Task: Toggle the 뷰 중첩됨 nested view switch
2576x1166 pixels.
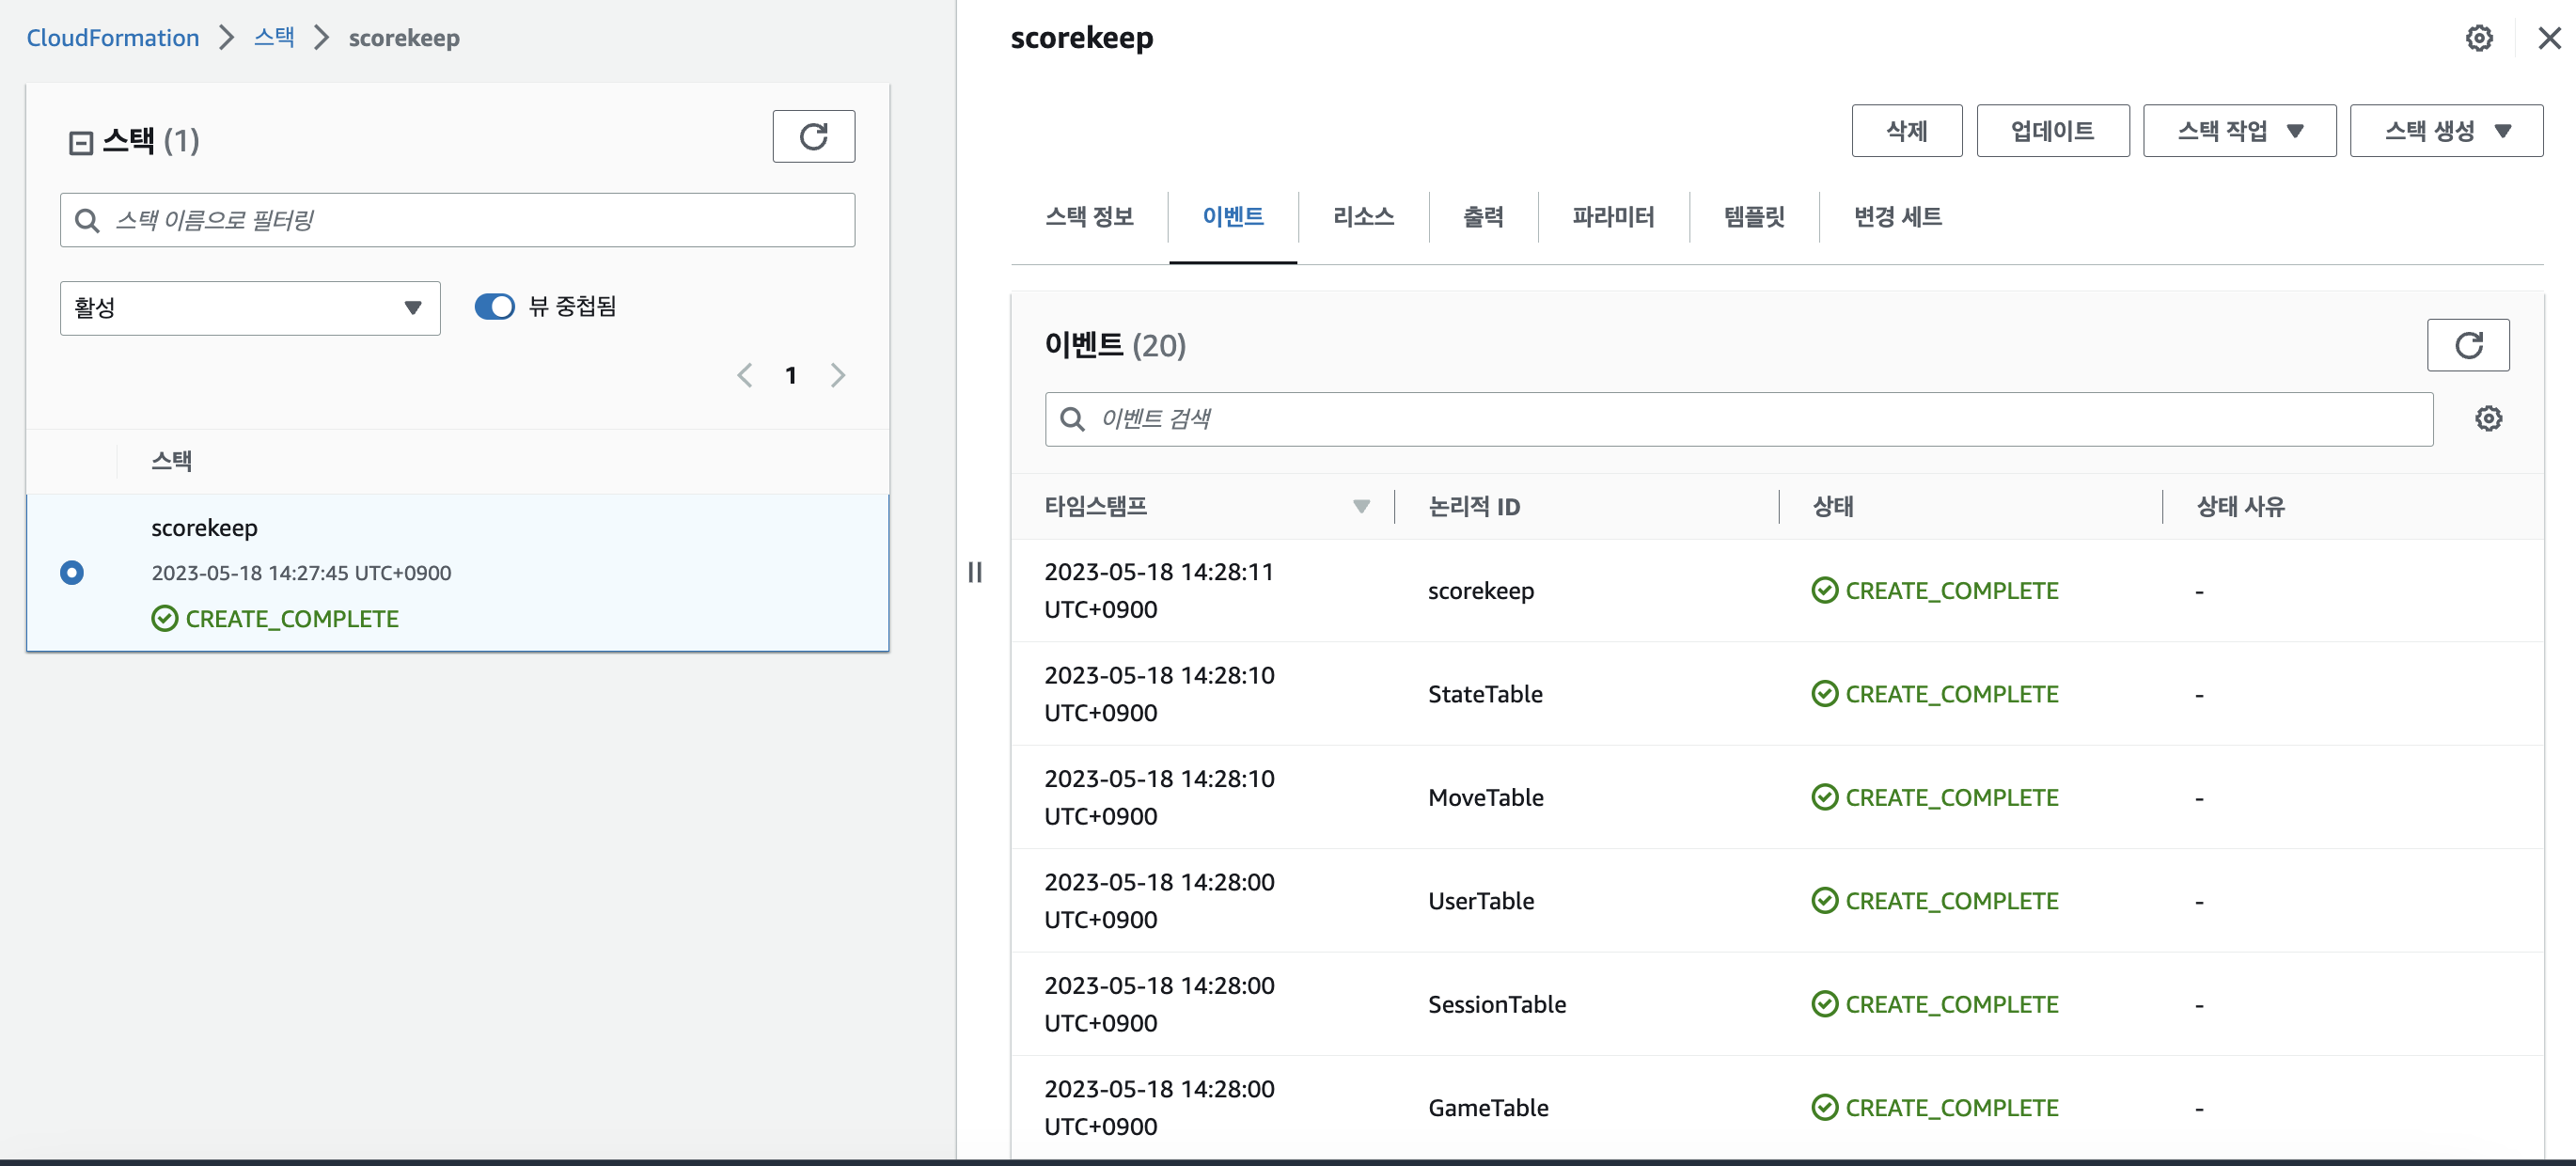Action: [x=494, y=306]
